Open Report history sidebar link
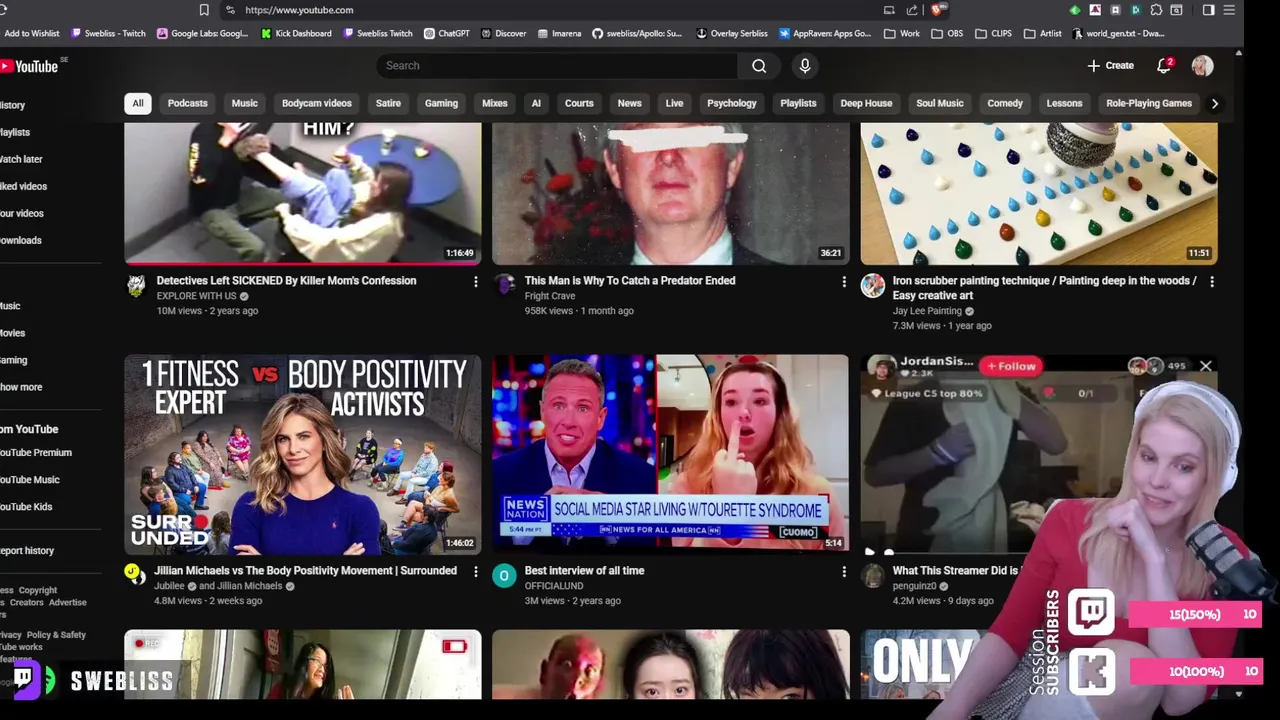 pos(27,551)
